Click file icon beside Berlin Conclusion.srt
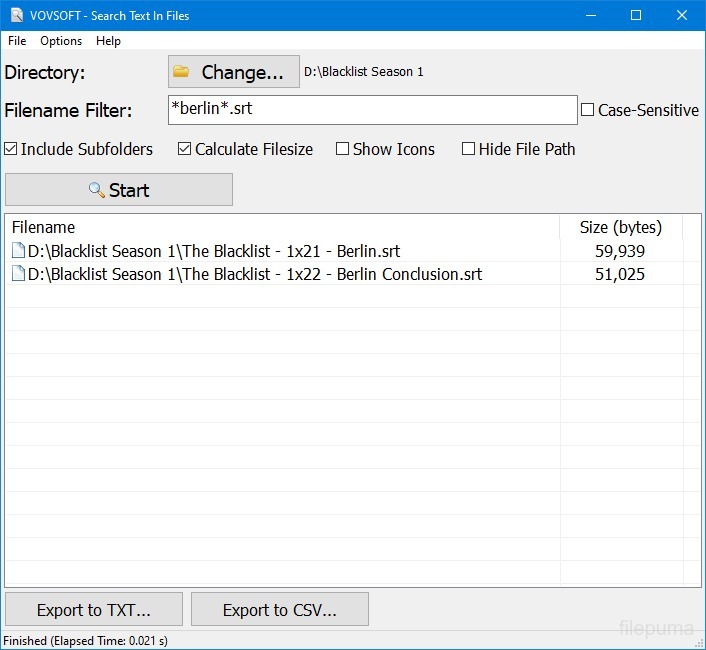The width and height of the screenshot is (706, 650). tap(18, 274)
